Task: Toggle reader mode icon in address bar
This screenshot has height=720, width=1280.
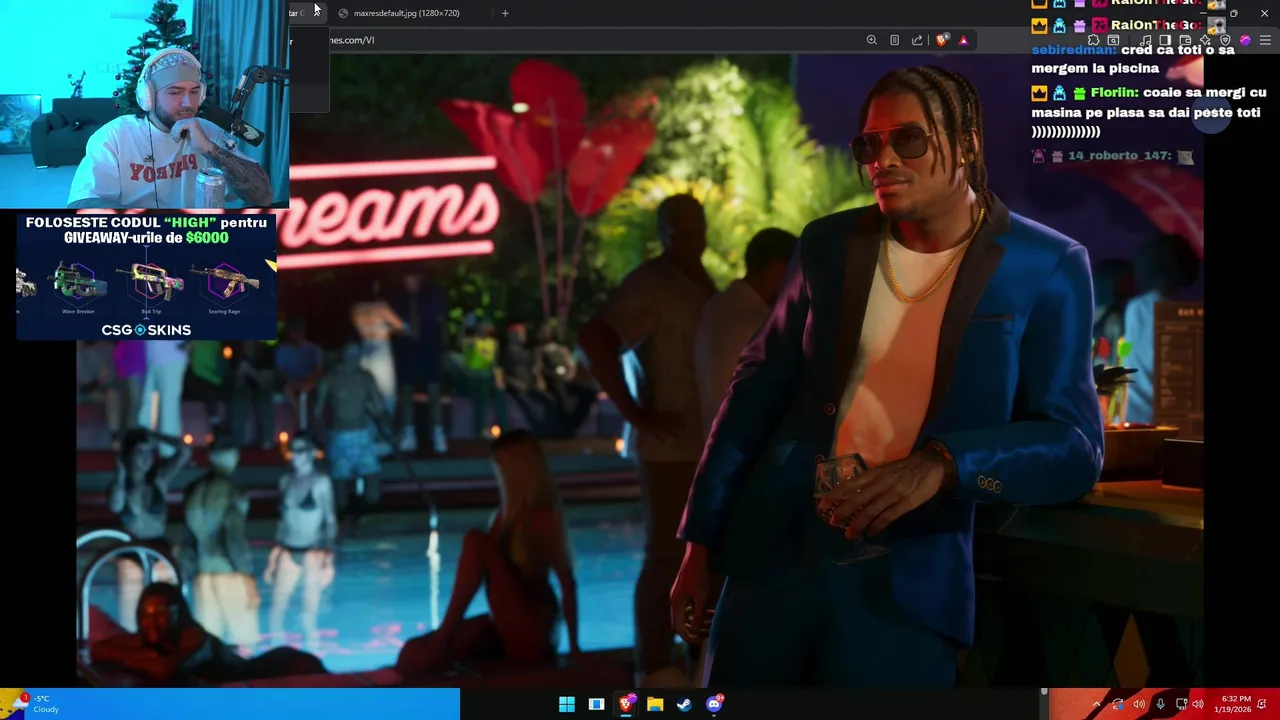Action: (x=894, y=40)
